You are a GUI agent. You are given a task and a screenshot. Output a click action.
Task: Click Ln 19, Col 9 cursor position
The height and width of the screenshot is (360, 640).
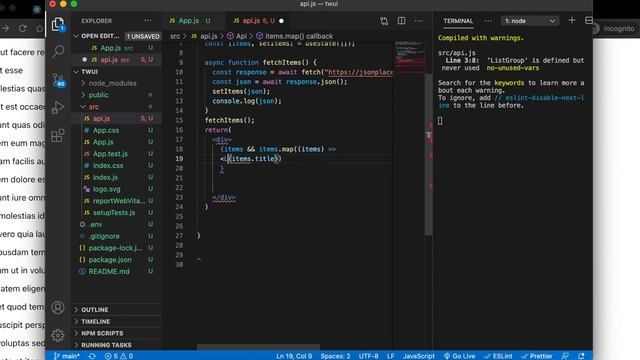tap(294, 356)
